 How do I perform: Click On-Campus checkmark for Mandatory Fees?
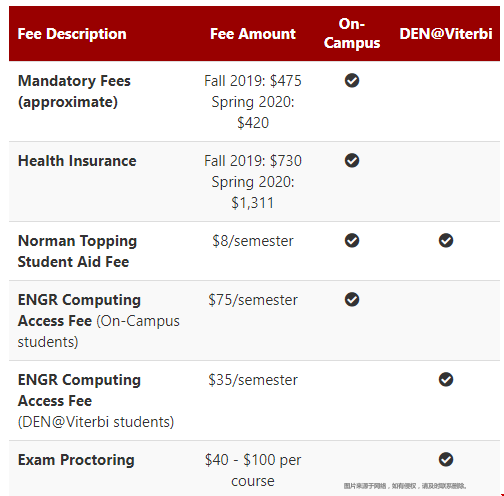point(352,80)
